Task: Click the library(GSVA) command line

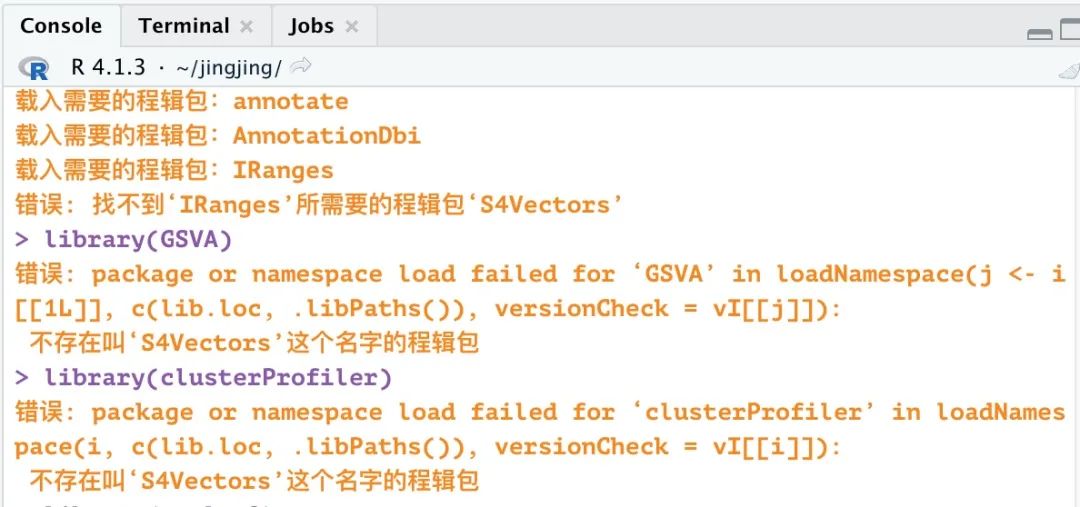Action: [x=124, y=240]
